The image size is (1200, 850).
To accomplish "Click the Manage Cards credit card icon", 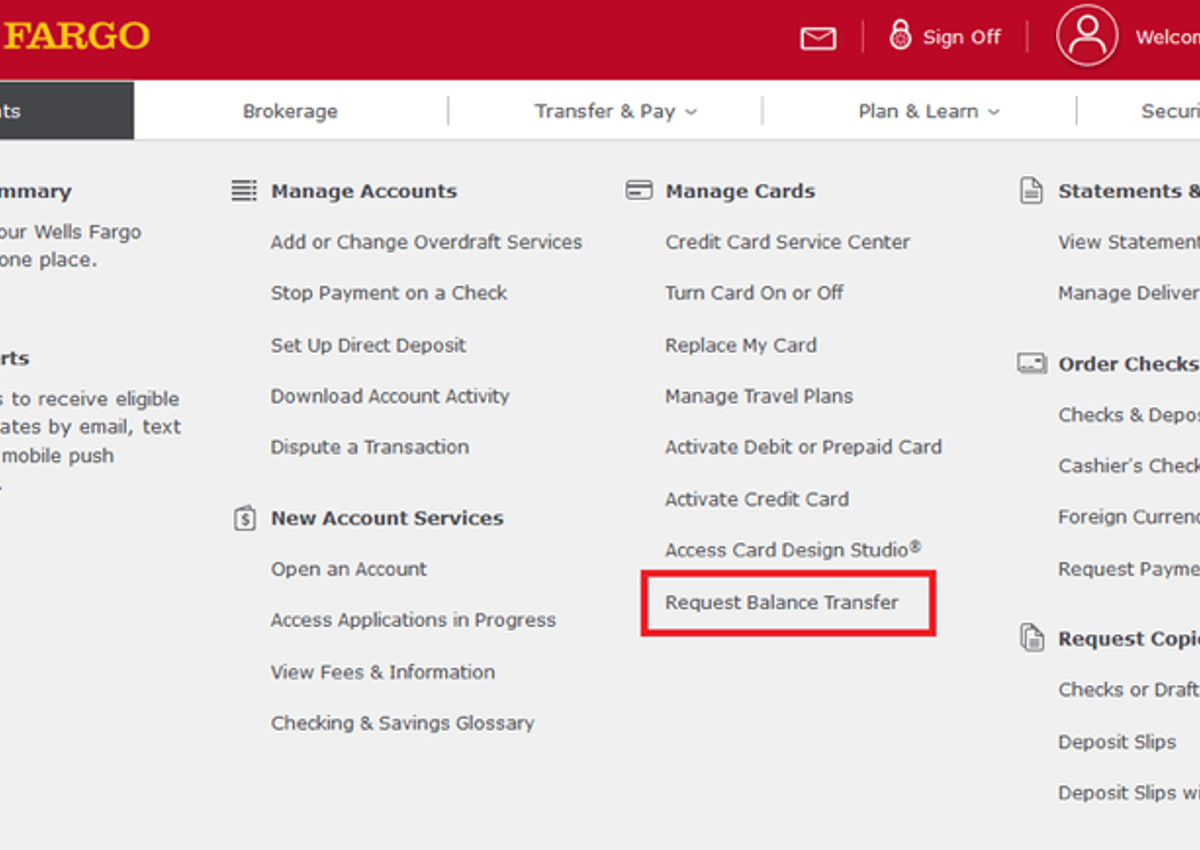I will (x=639, y=191).
